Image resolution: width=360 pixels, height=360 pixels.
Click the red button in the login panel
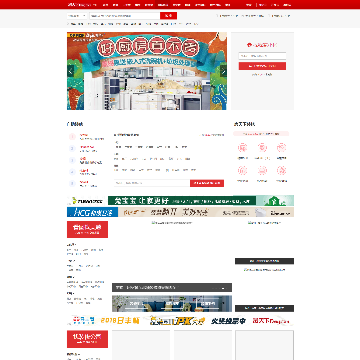point(262,66)
